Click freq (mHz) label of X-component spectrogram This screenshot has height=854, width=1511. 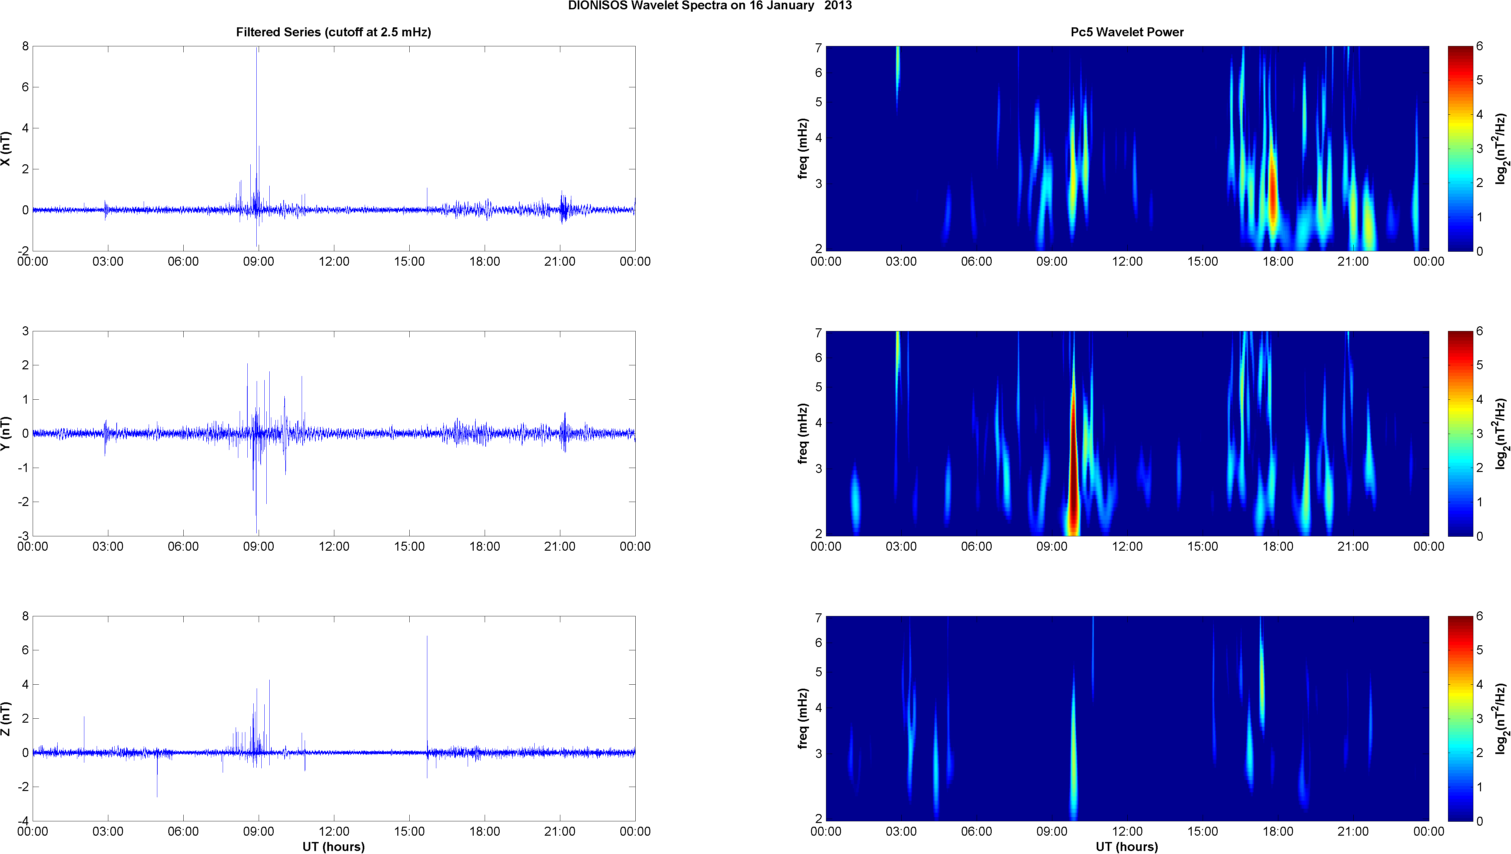[x=802, y=148]
